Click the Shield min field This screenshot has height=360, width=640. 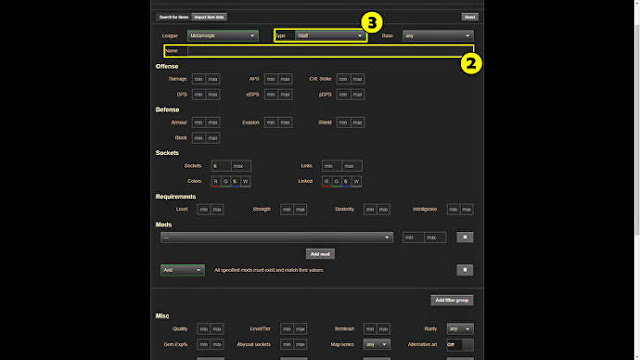343,122
